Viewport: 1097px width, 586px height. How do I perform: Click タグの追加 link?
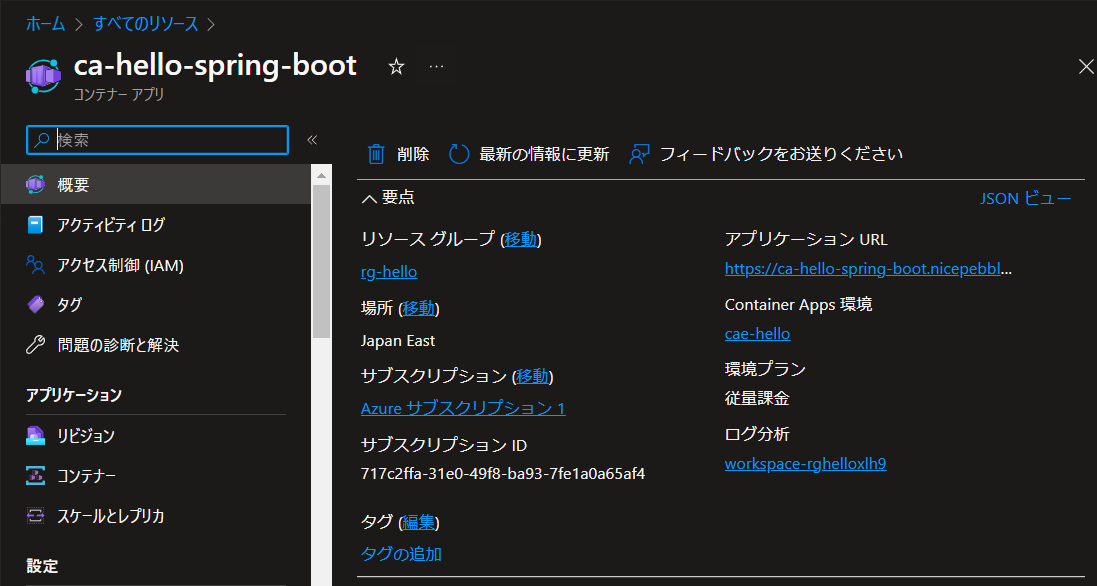402,554
